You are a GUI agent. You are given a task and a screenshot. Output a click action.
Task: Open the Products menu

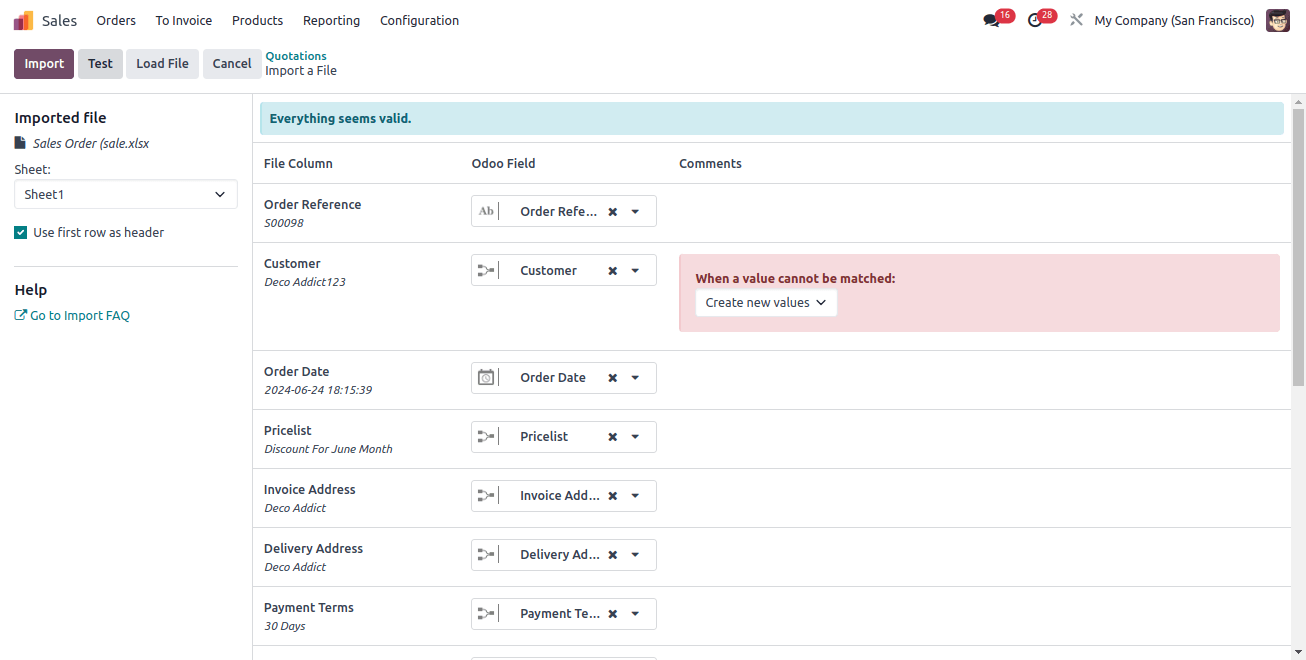(257, 20)
